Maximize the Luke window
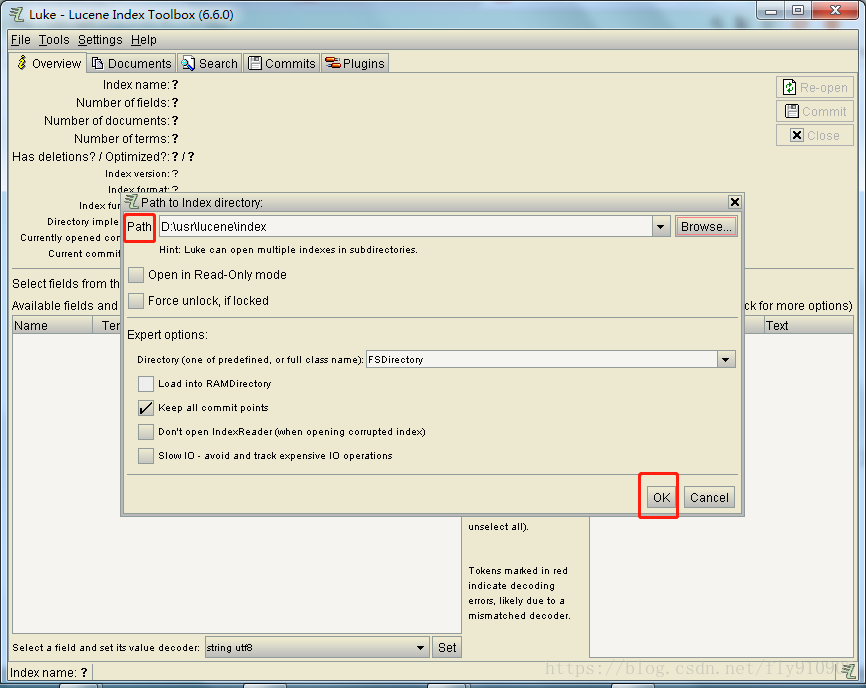 (x=798, y=11)
